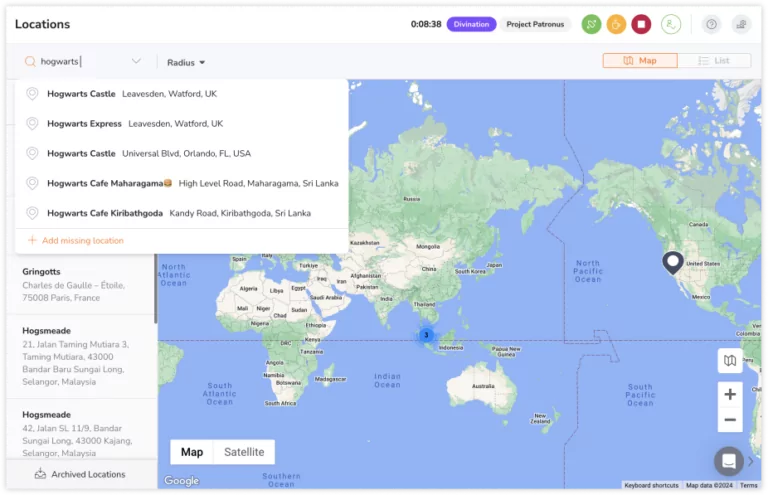
Task: Click the Divination purple tag
Action: (x=471, y=24)
